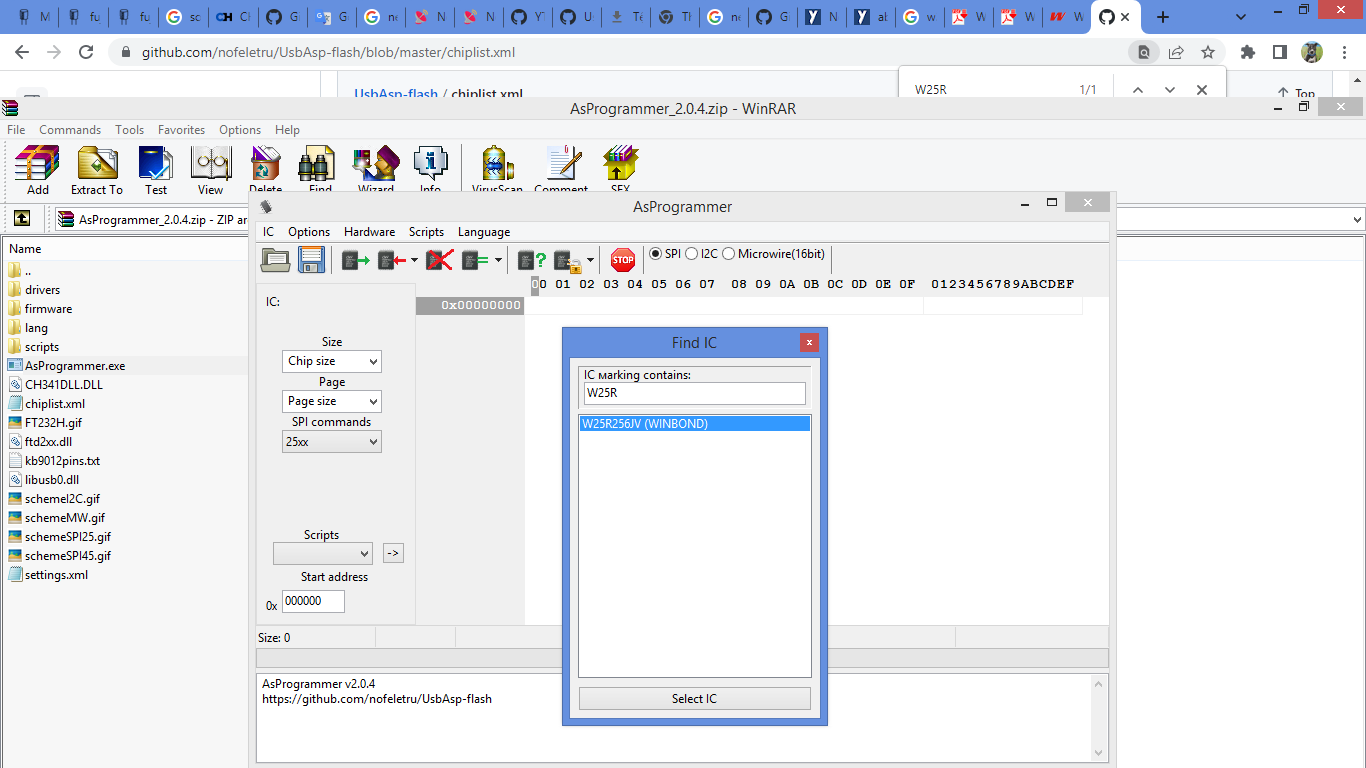Select AsProgrammer.exe in WinRAR file list
Viewport: 1366px width, 768px height.
pos(75,366)
